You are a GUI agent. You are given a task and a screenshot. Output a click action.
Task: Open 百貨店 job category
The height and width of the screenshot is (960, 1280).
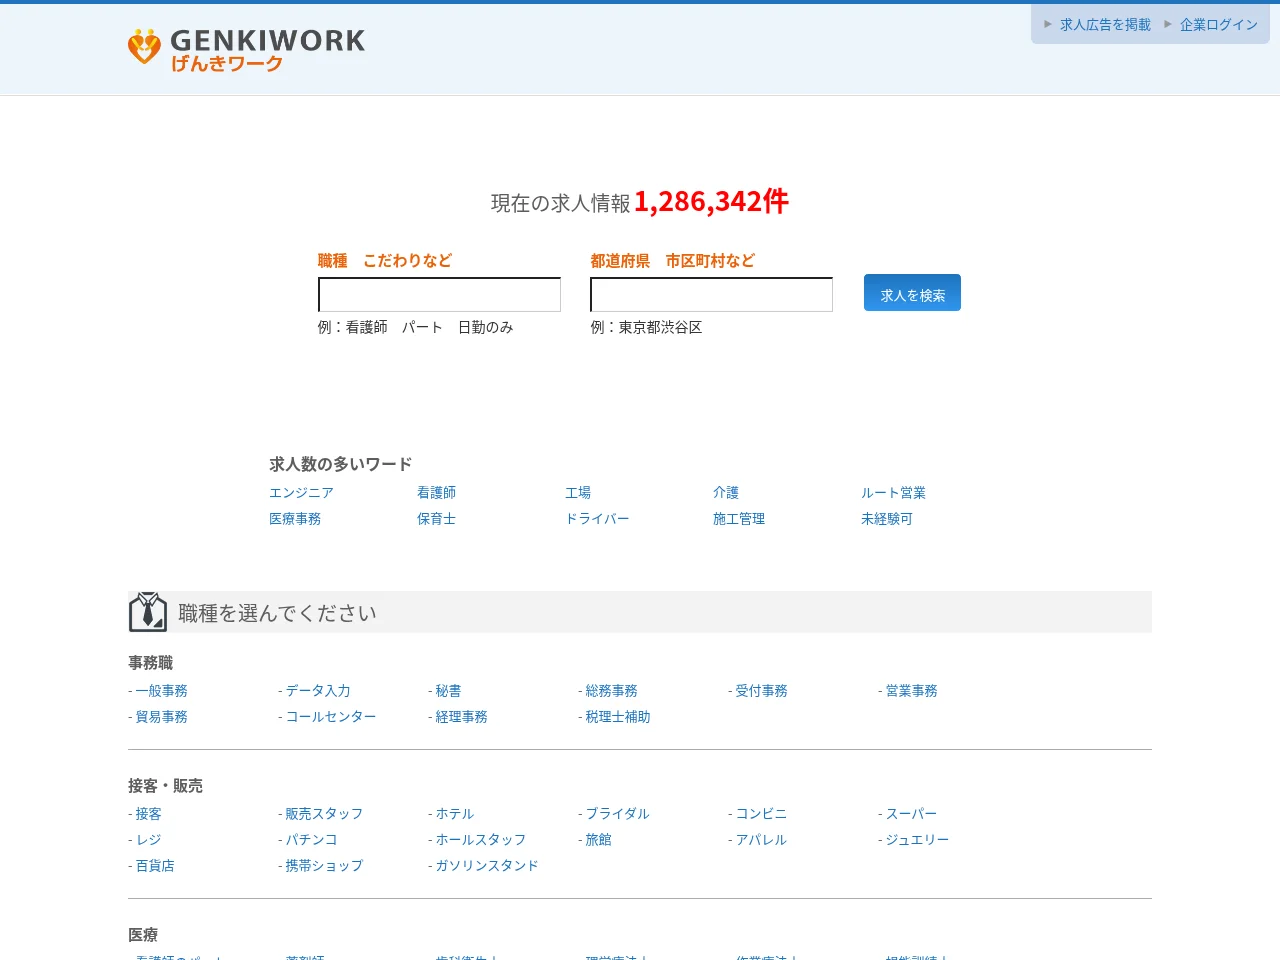(155, 866)
